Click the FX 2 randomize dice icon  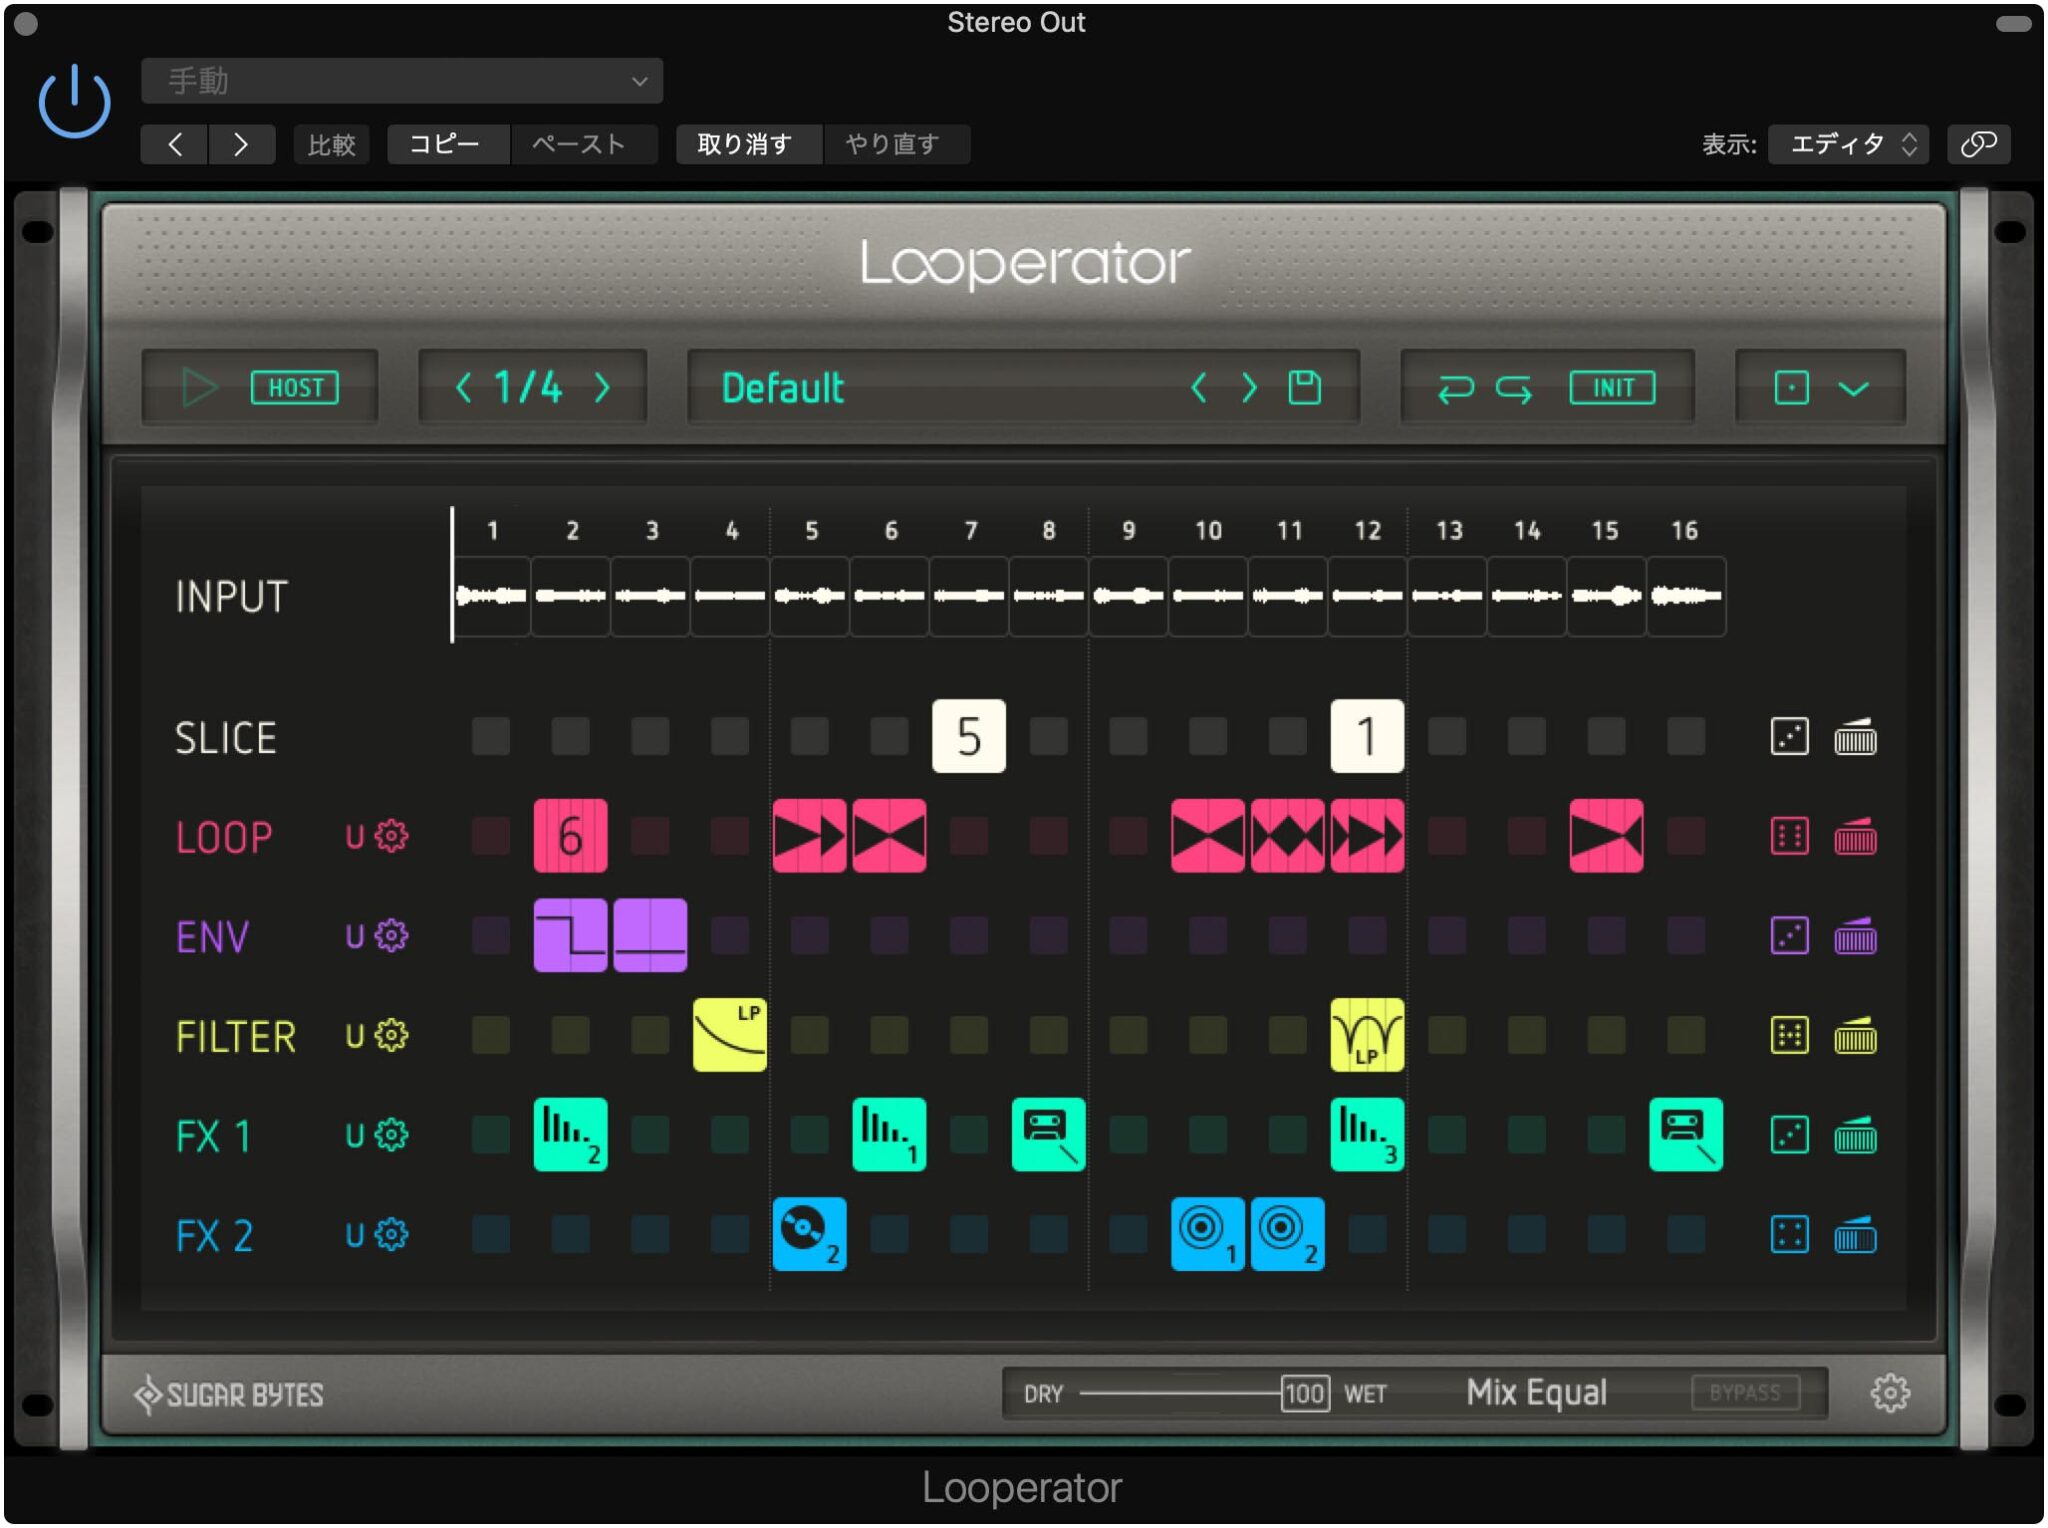[x=1789, y=1235]
